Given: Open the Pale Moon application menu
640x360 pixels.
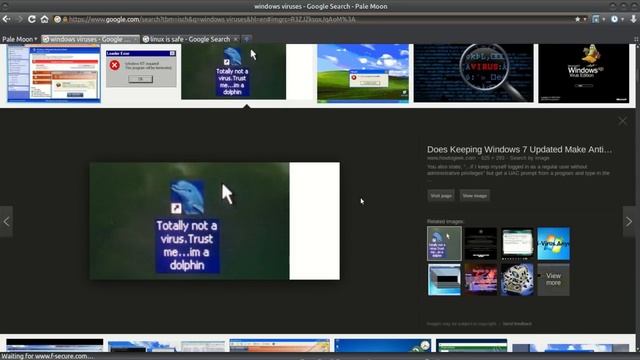Looking at the screenshot, I should pyautogui.click(x=19, y=39).
